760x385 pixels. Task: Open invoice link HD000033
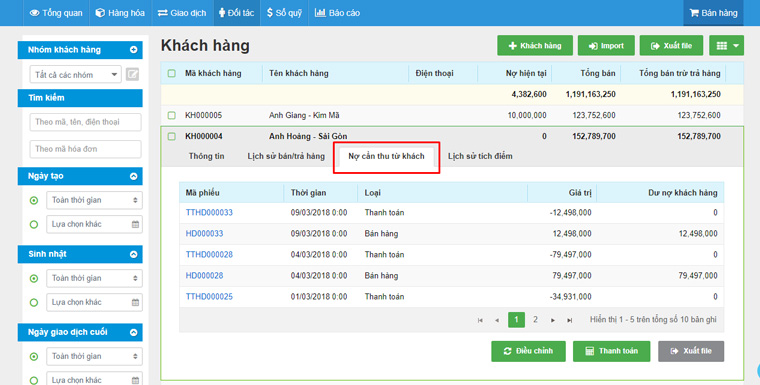[205, 233]
